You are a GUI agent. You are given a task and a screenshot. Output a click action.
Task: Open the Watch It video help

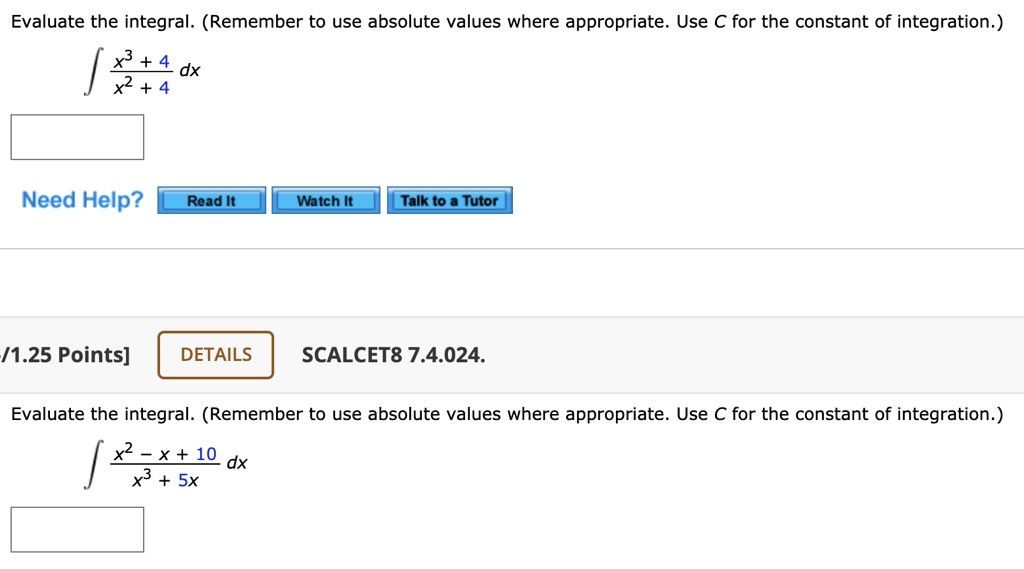pos(325,200)
